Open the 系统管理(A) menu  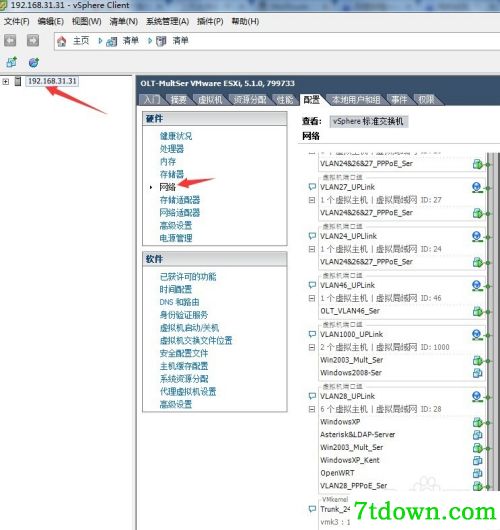(x=167, y=22)
